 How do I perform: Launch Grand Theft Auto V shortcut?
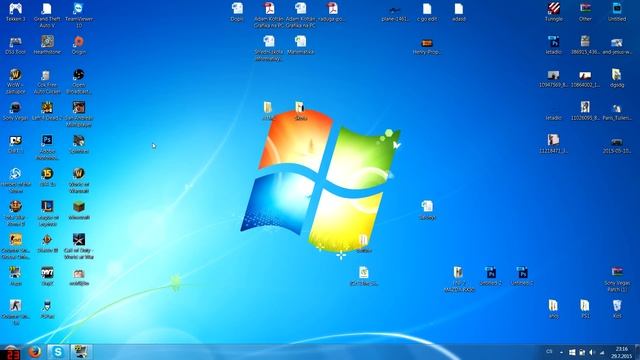47,15
